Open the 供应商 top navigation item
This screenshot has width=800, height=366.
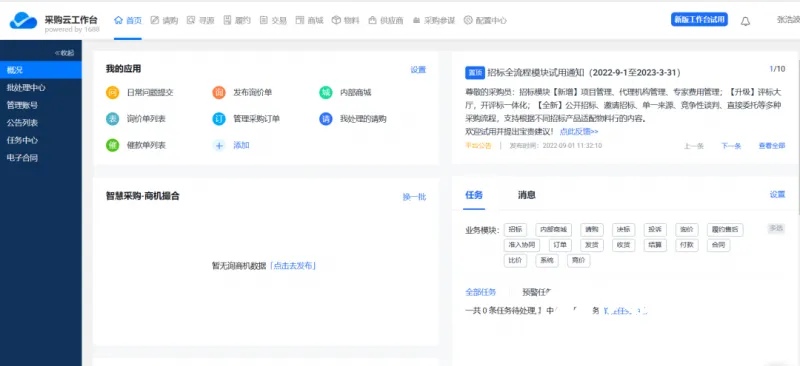click(386, 20)
